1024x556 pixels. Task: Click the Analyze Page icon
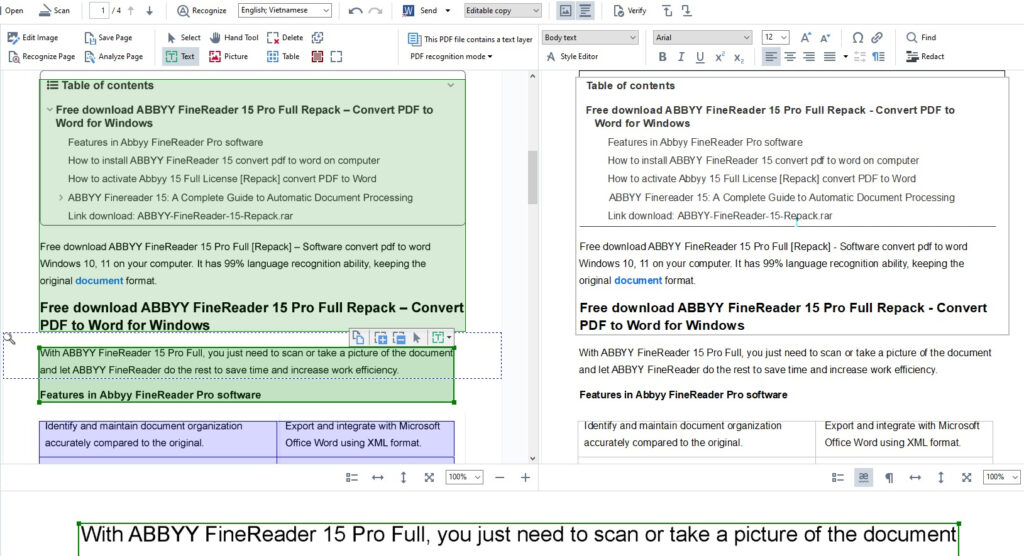(x=113, y=57)
